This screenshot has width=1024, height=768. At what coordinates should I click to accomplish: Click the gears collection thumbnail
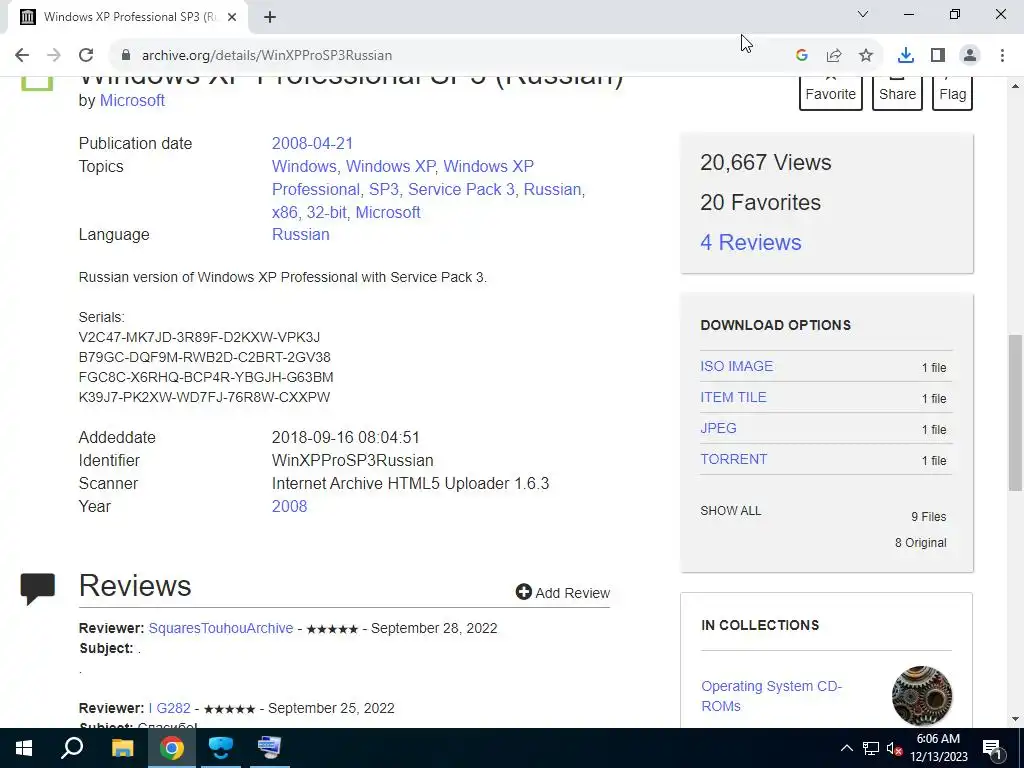click(921, 696)
